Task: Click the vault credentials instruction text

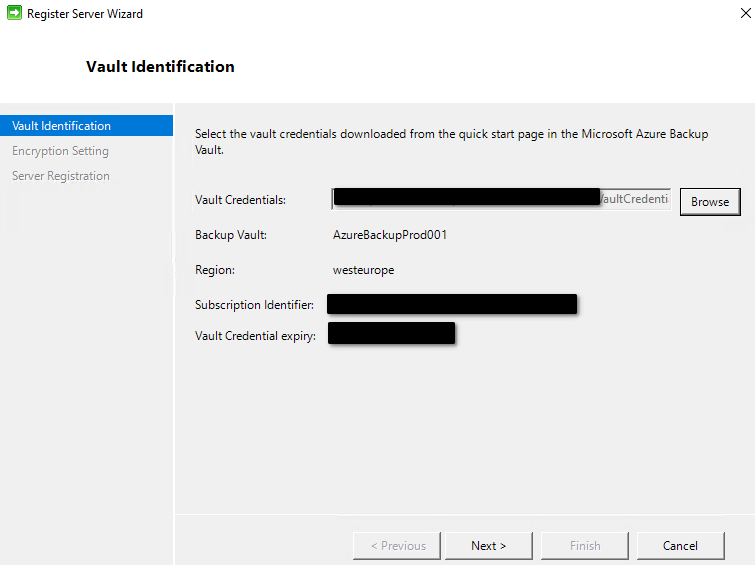Action: [451, 142]
